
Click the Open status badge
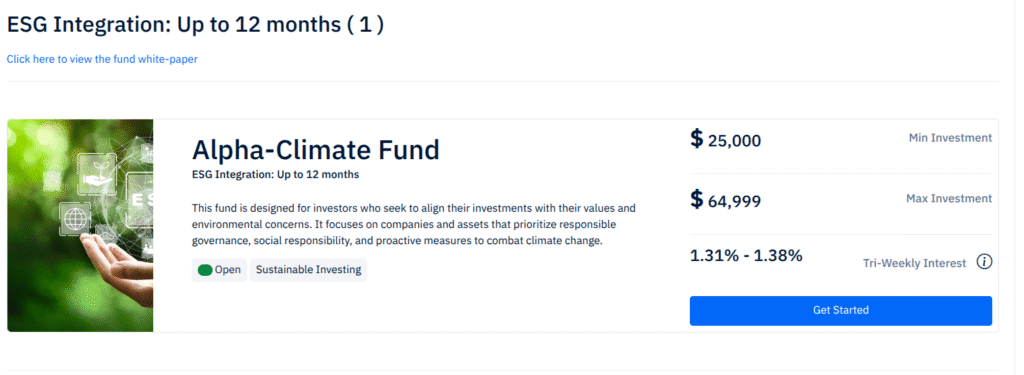pos(219,270)
